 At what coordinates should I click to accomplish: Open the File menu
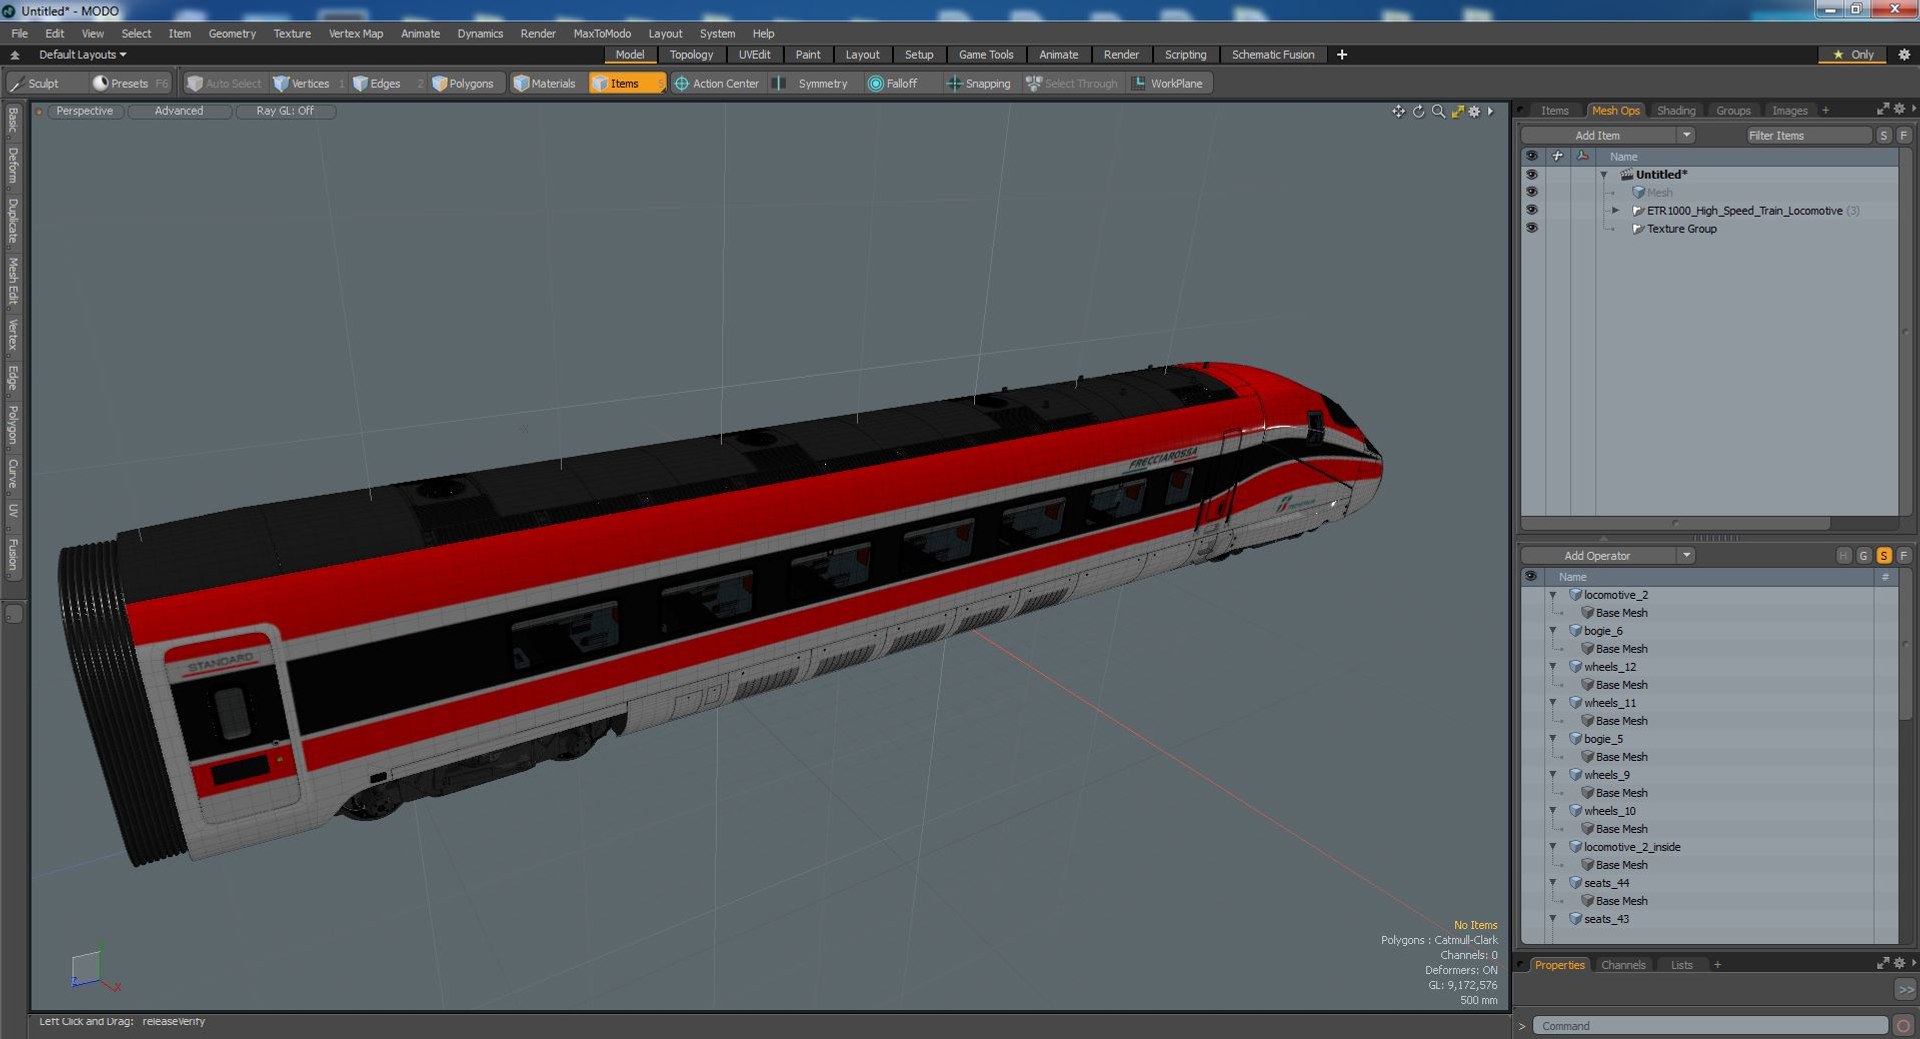(x=19, y=33)
